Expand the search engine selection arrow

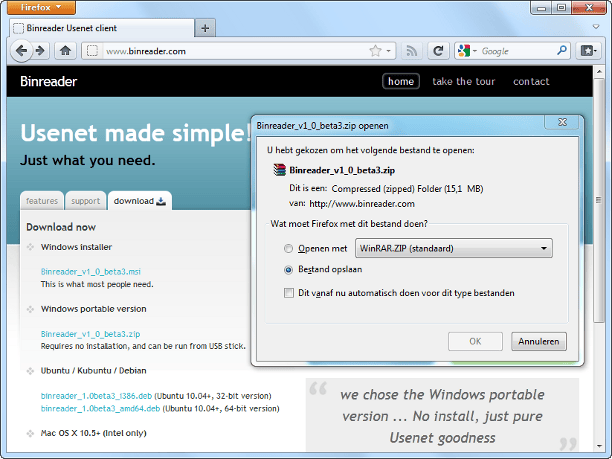[475, 51]
